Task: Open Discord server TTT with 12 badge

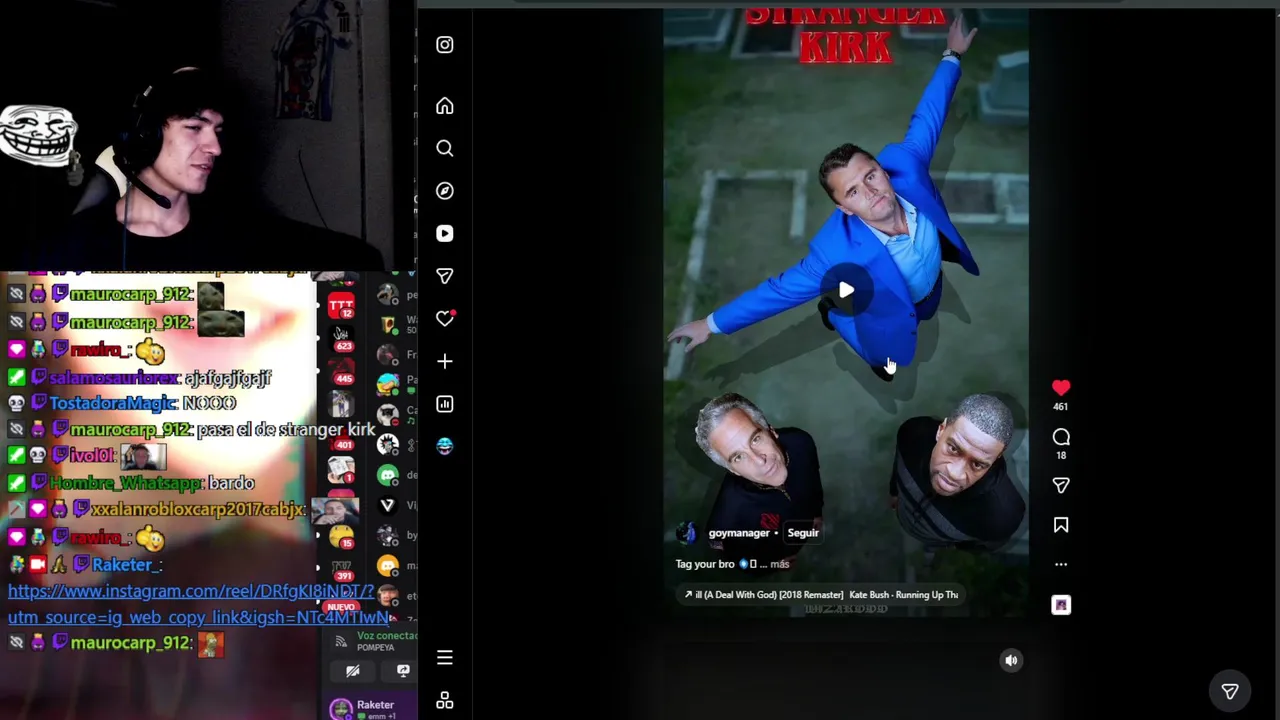Action: (341, 305)
